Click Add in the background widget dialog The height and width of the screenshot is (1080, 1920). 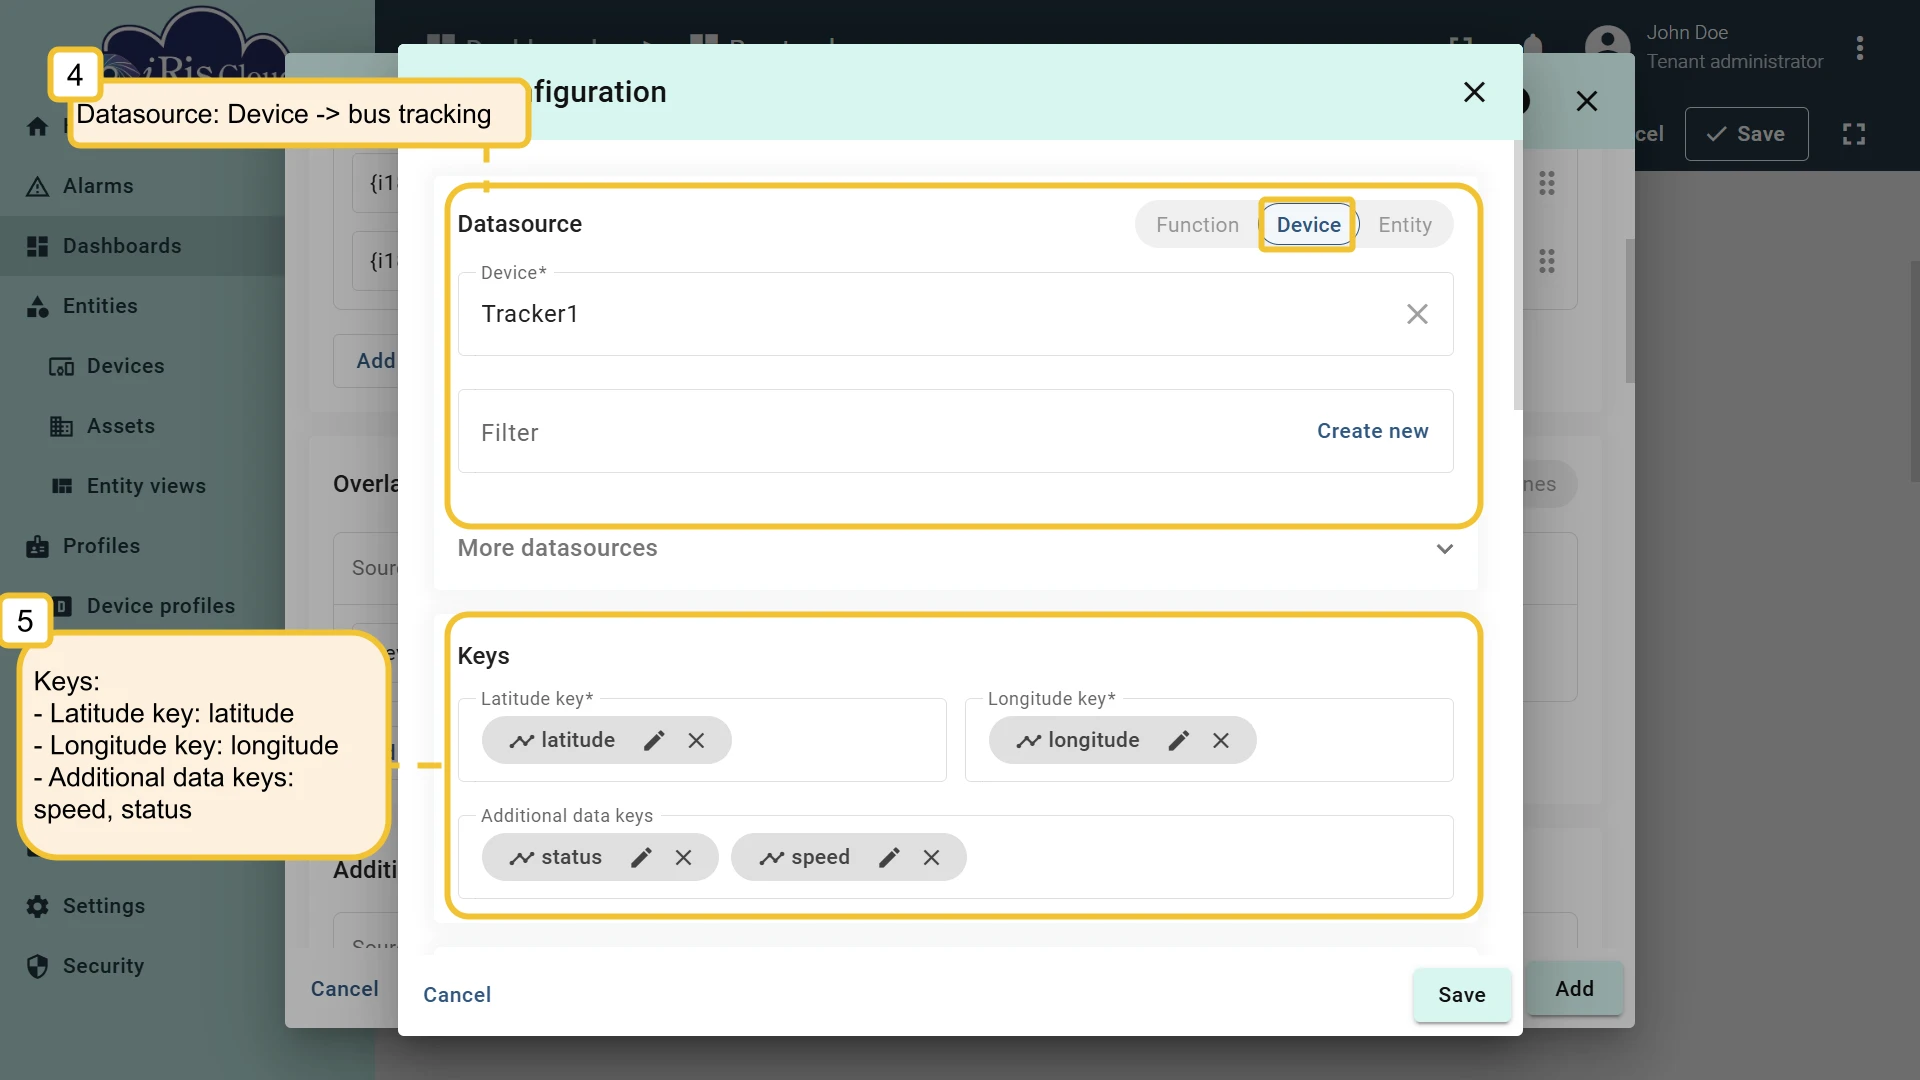pos(1574,989)
